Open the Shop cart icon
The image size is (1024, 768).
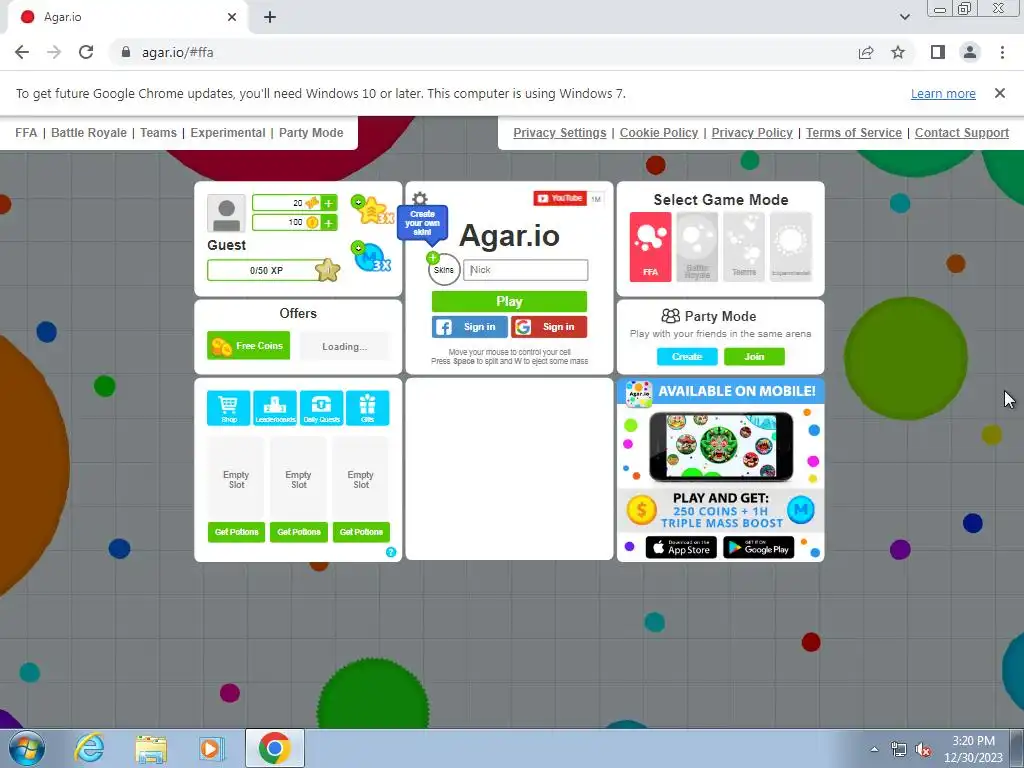[229, 408]
